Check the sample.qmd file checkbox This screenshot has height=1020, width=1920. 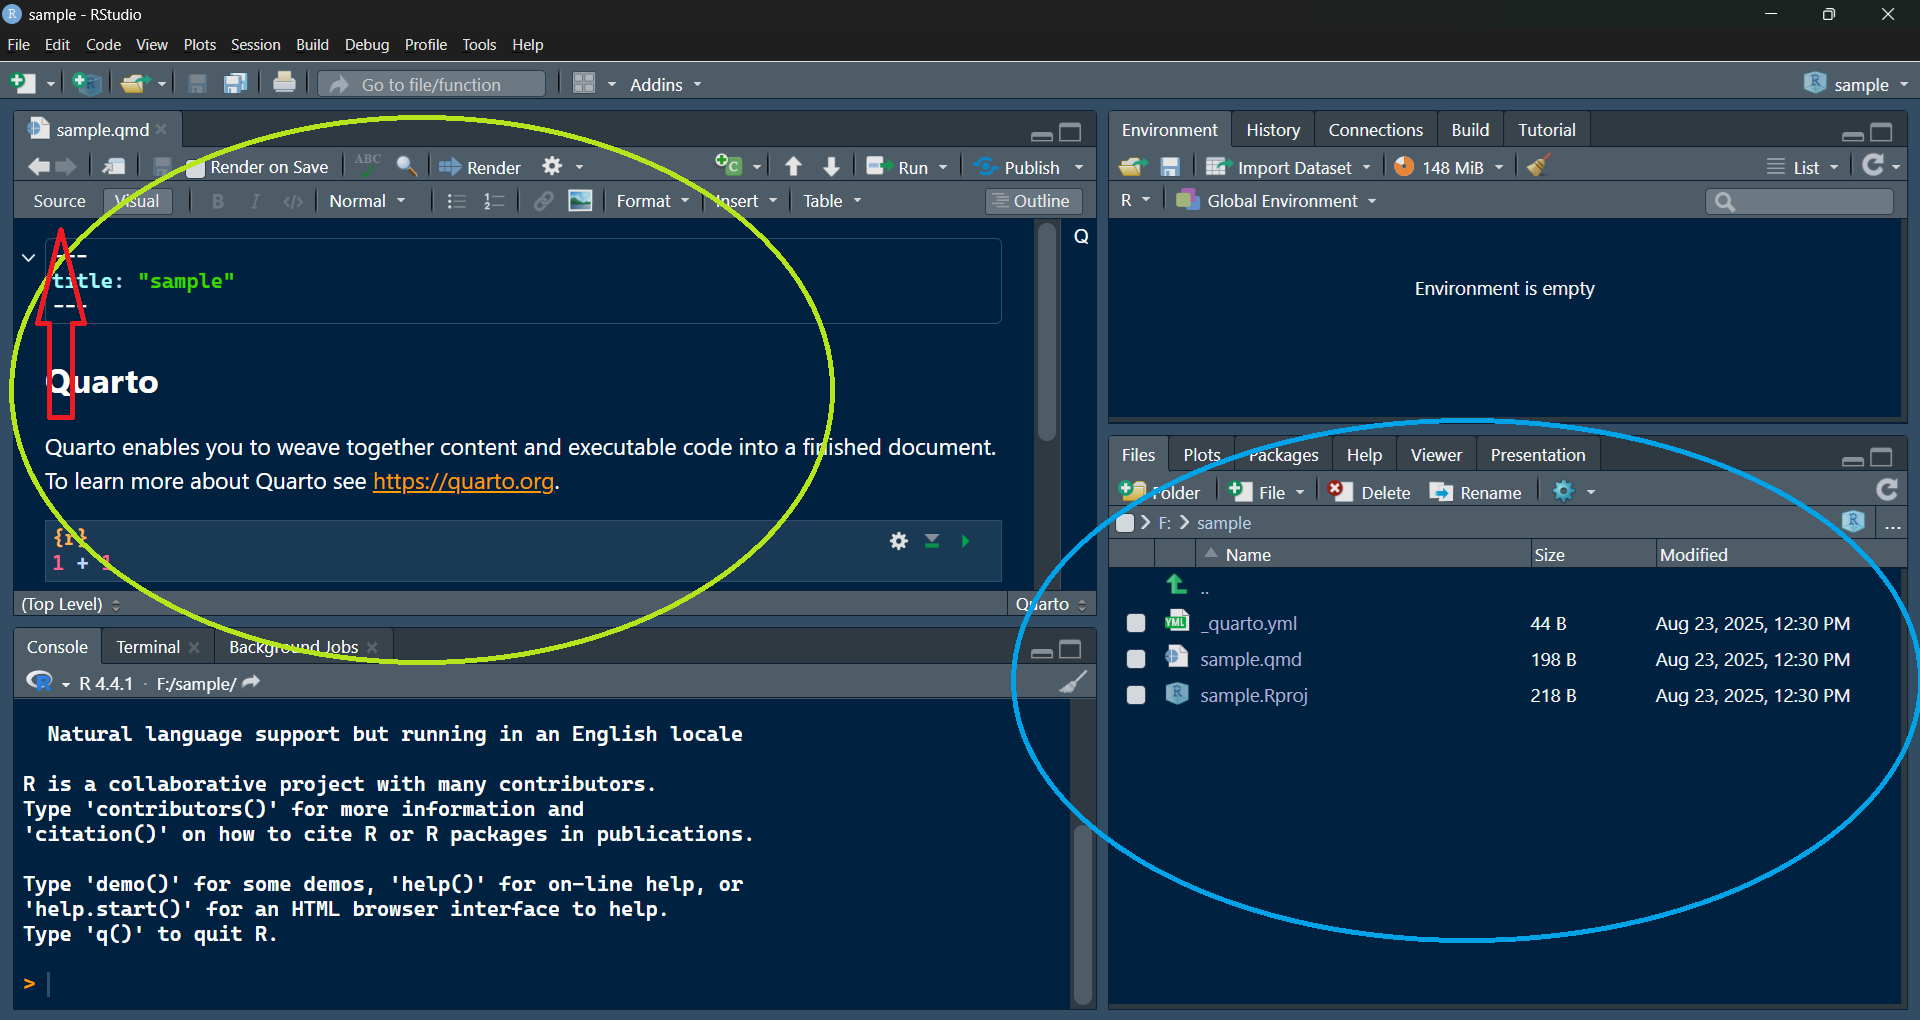coord(1136,659)
